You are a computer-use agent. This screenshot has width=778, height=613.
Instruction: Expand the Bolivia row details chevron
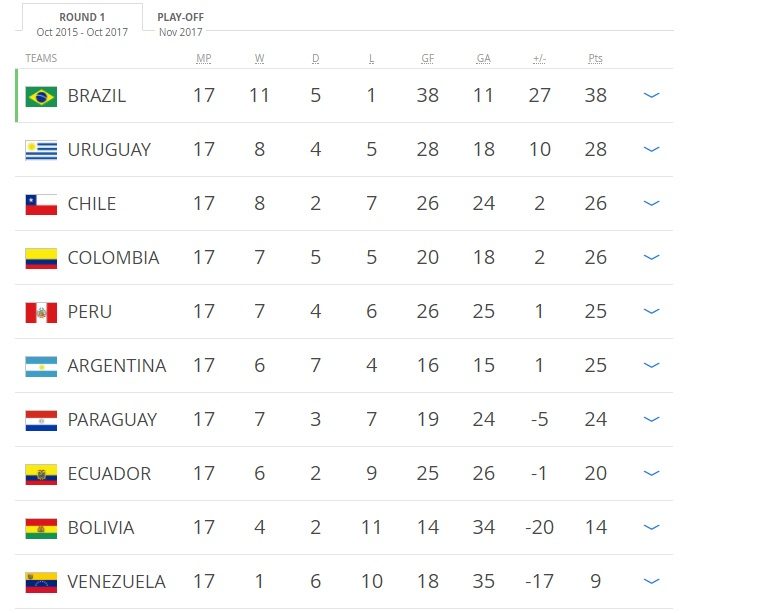(x=651, y=527)
